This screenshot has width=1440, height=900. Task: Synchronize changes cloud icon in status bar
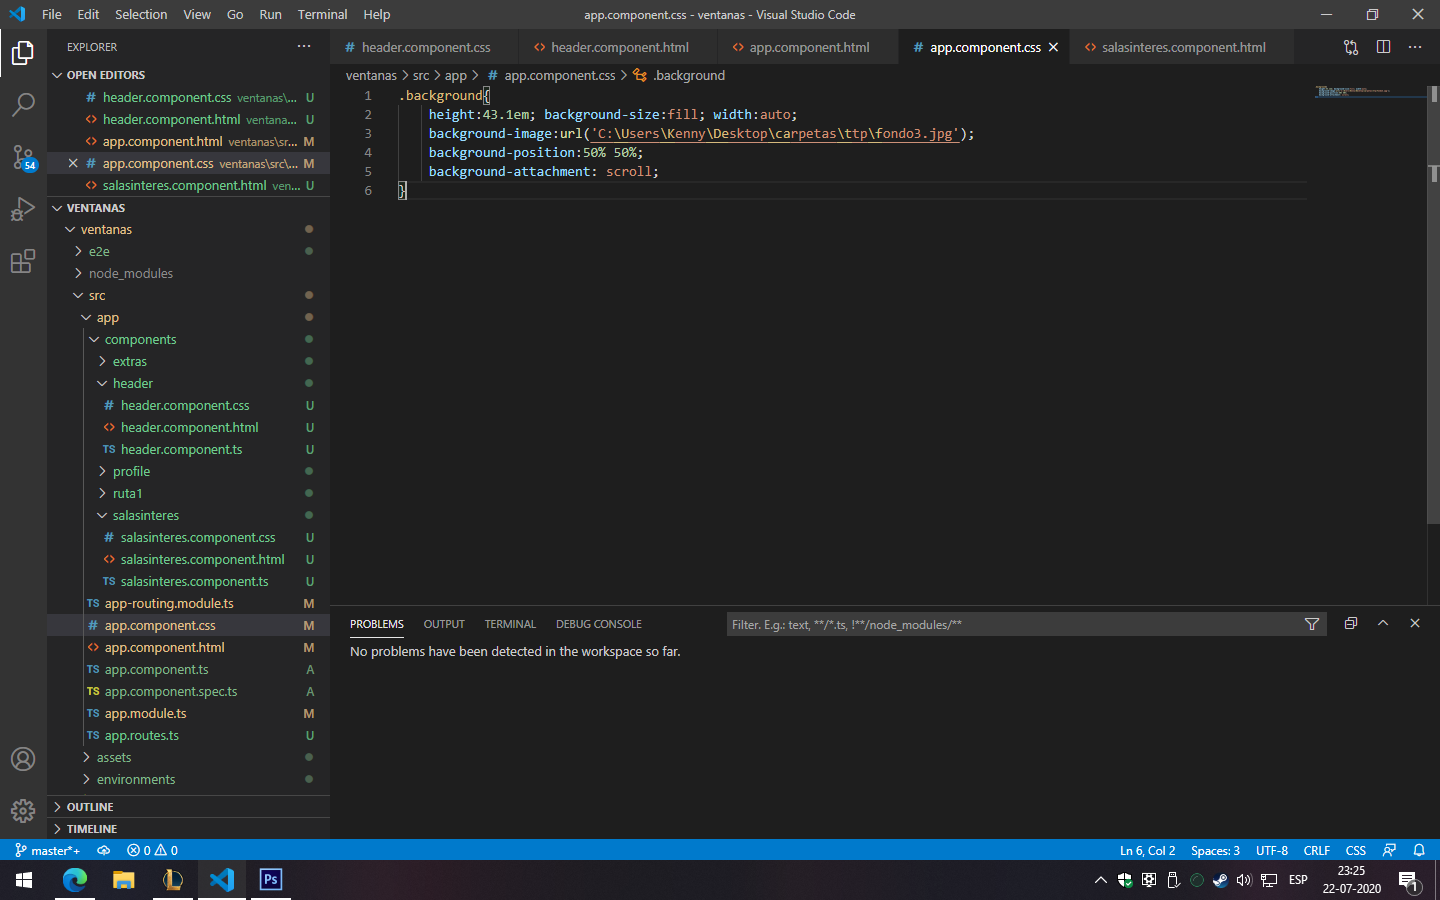pos(103,850)
